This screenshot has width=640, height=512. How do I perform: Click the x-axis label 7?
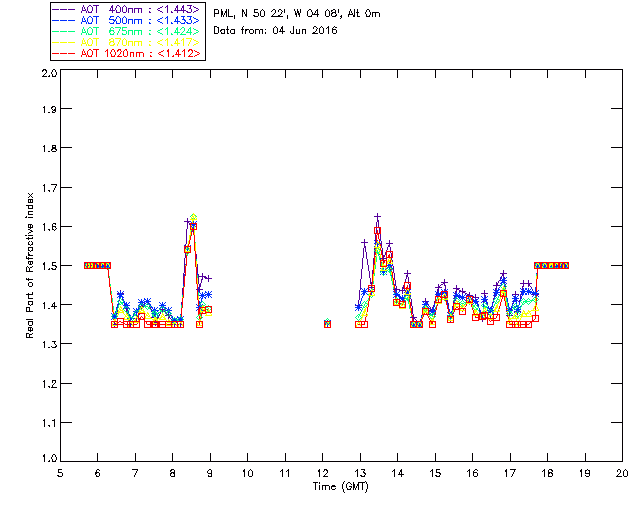(135, 473)
